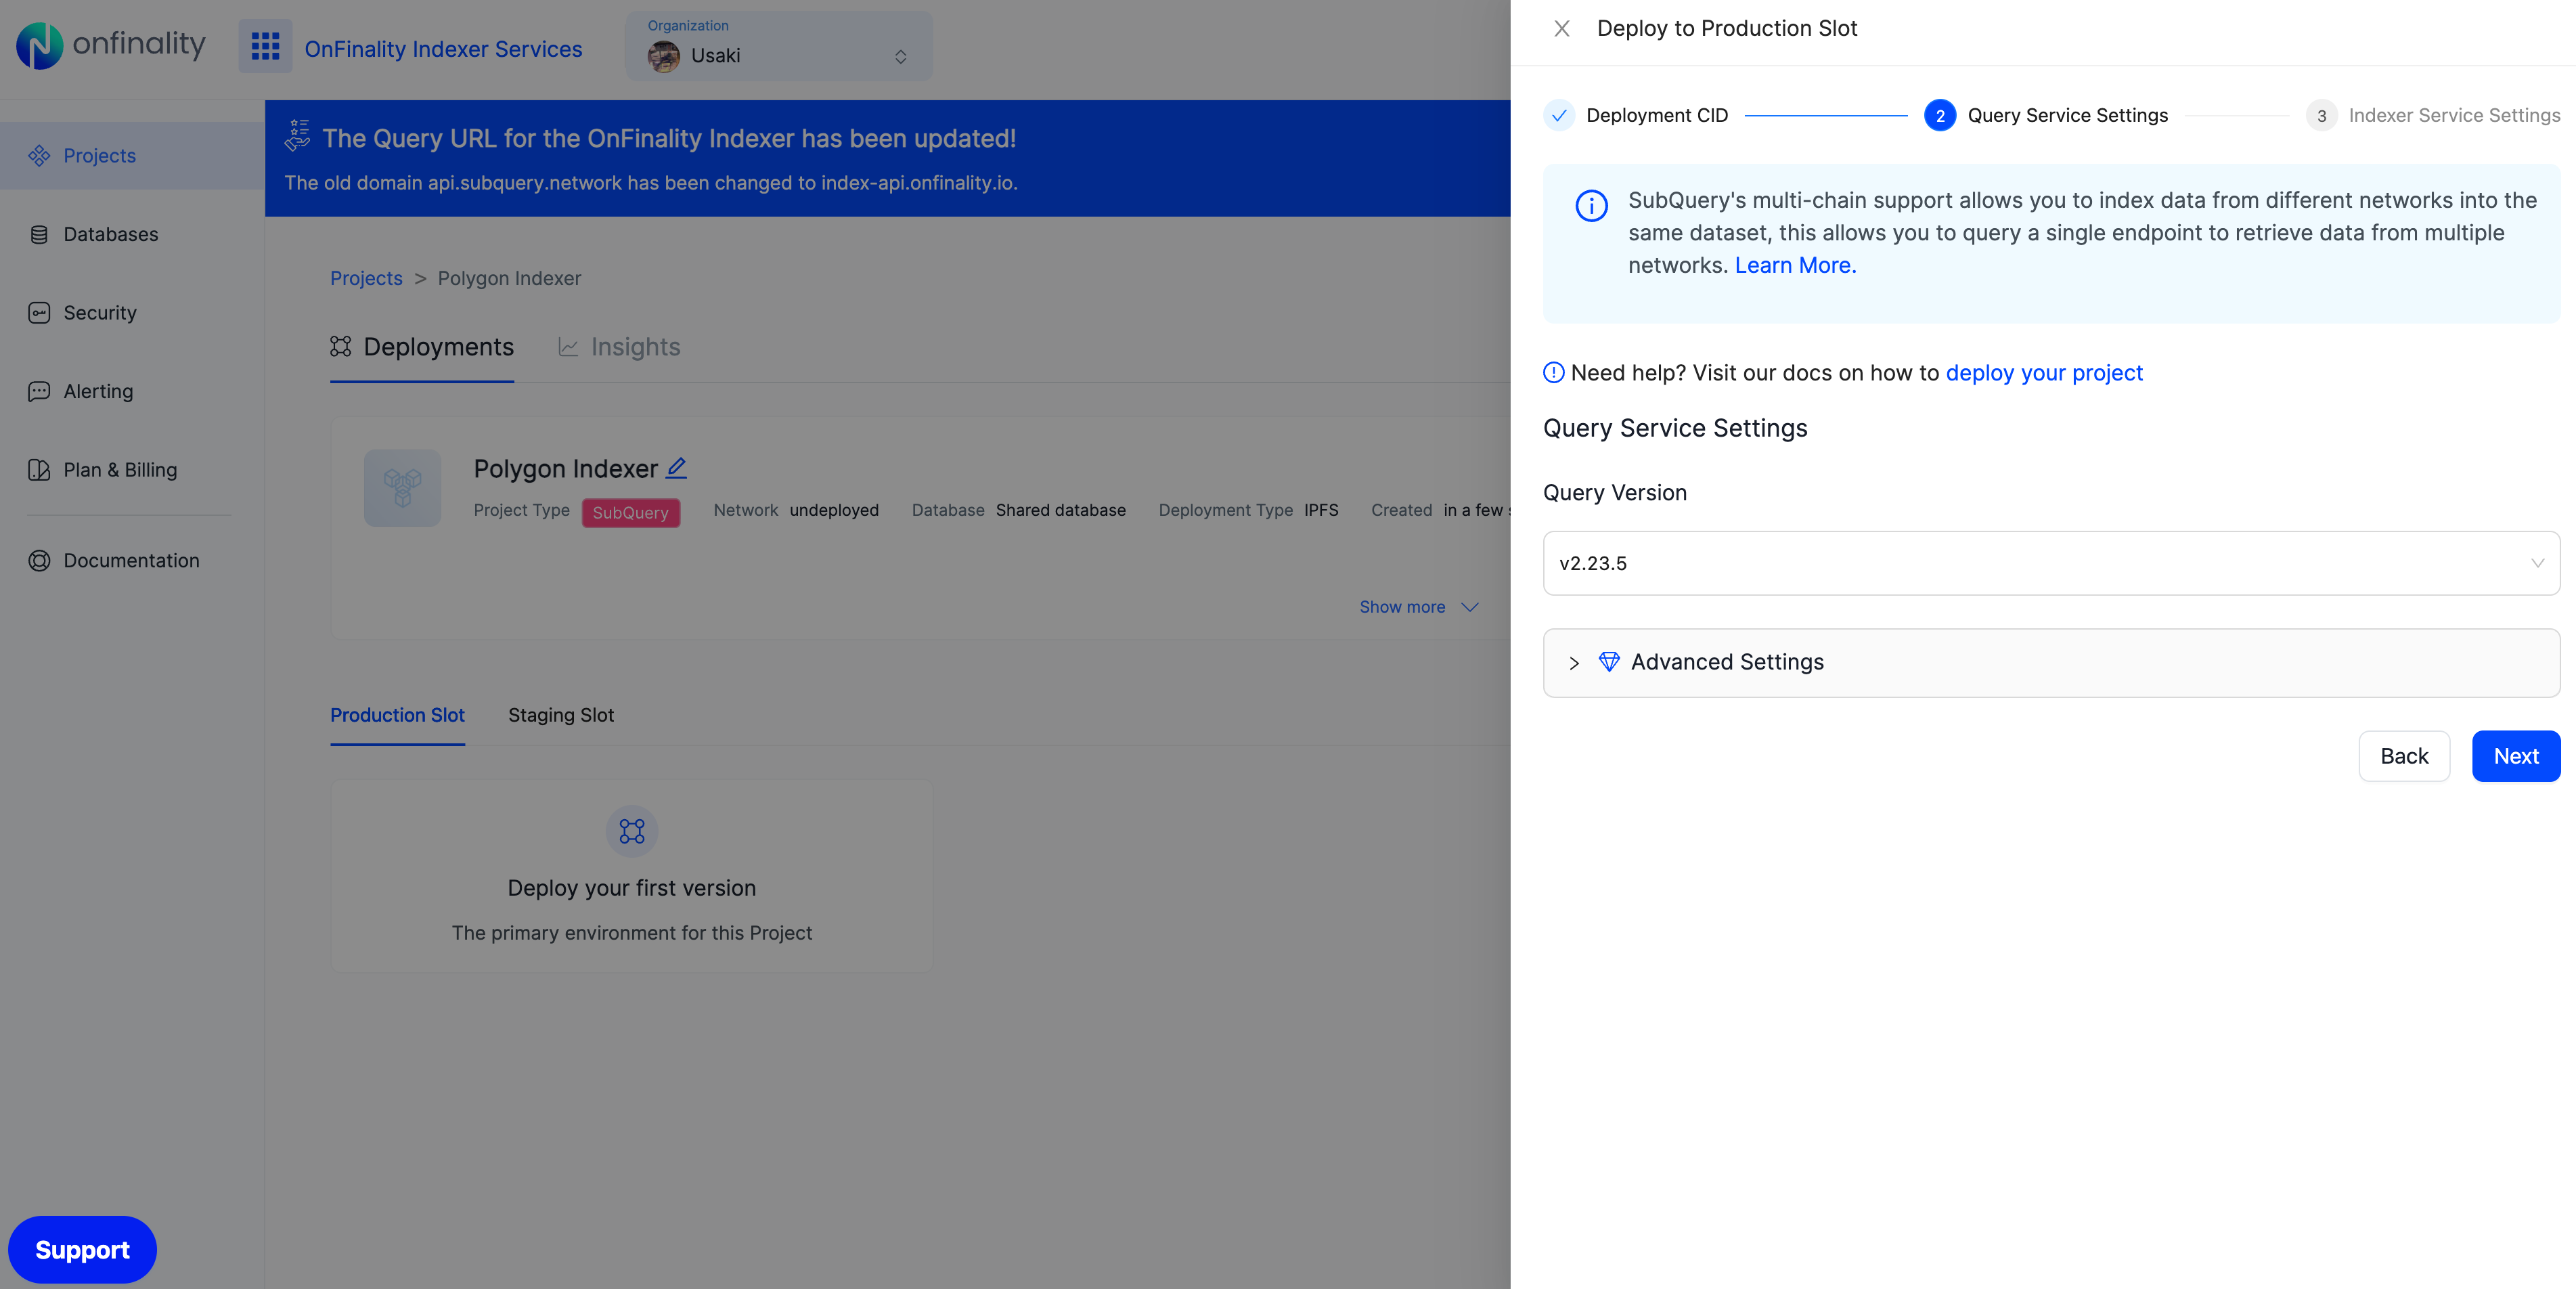The height and width of the screenshot is (1289, 2576).
Task: Click the onfinality logo
Action: 111,45
